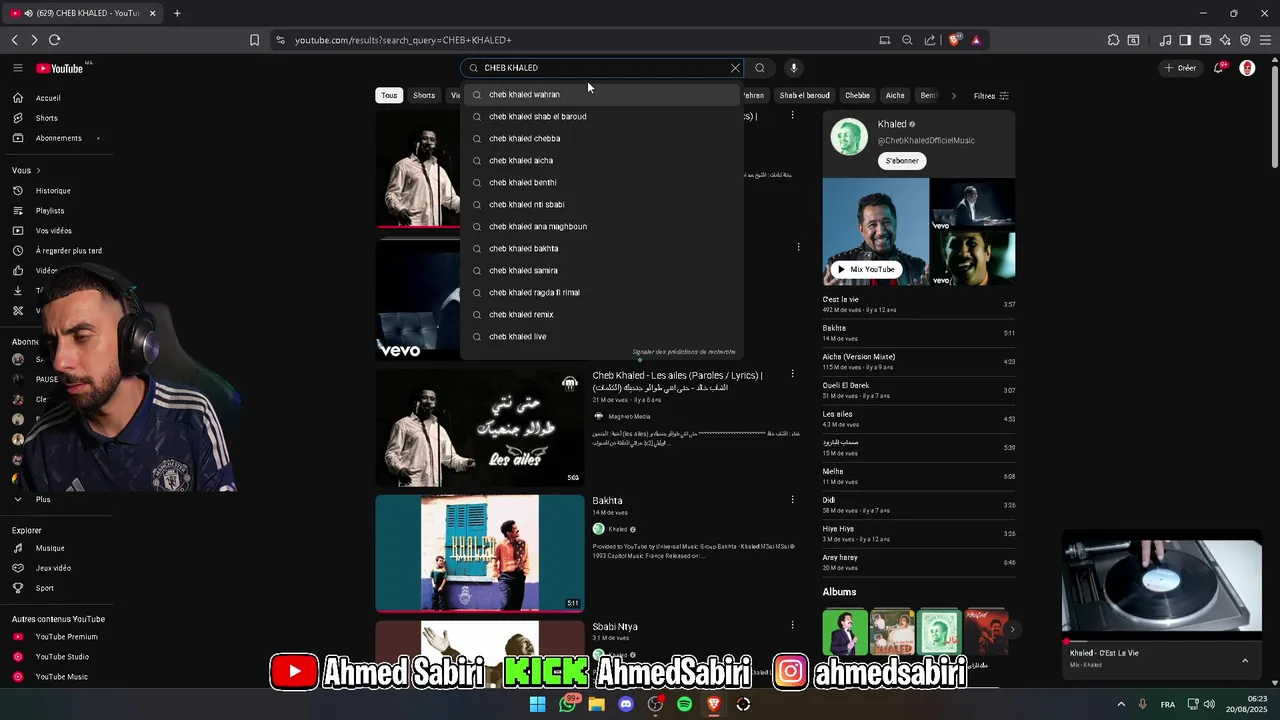Open Spotify from the taskbar
Image resolution: width=1280 pixels, height=720 pixels.
(x=685, y=704)
